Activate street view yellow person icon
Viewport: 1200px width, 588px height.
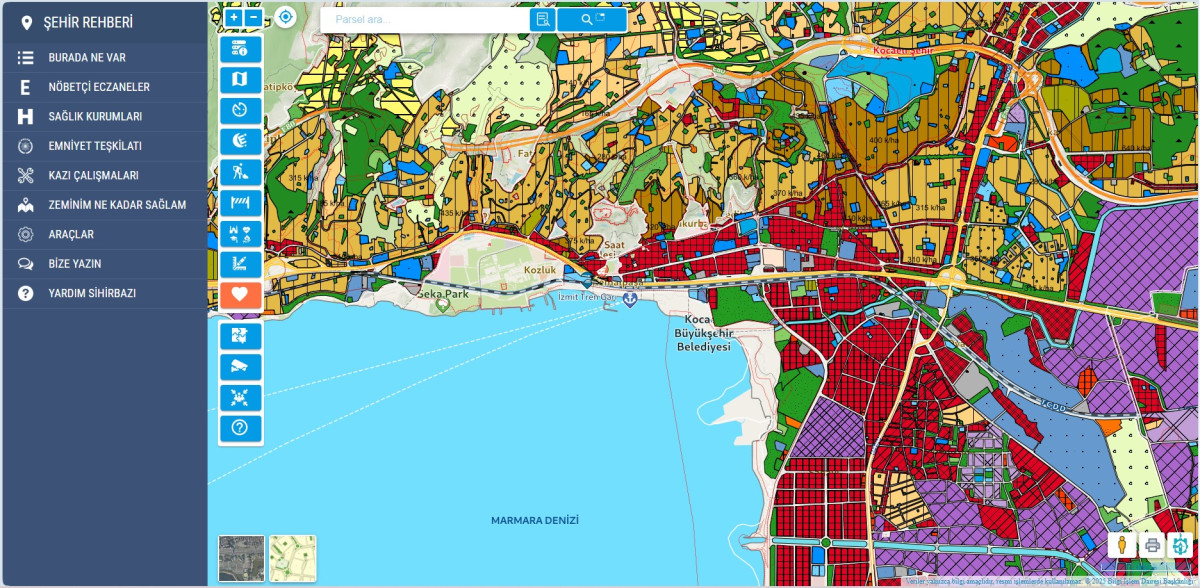pyautogui.click(x=1122, y=545)
